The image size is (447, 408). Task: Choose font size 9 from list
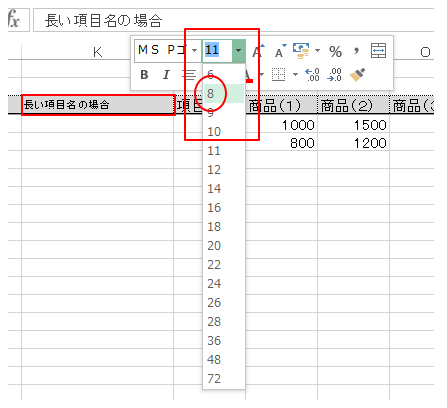point(224,112)
